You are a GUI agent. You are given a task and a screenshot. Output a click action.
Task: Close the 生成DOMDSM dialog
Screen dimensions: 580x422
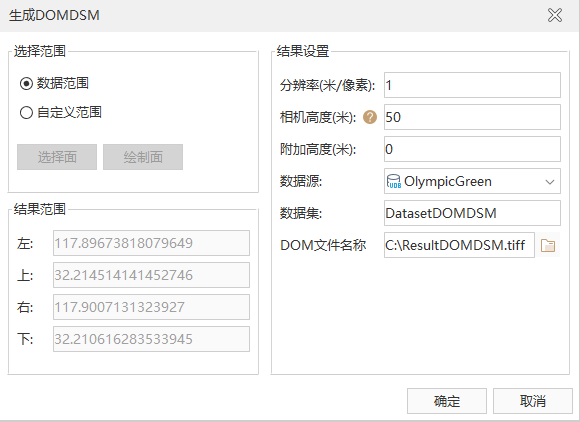[555, 16]
